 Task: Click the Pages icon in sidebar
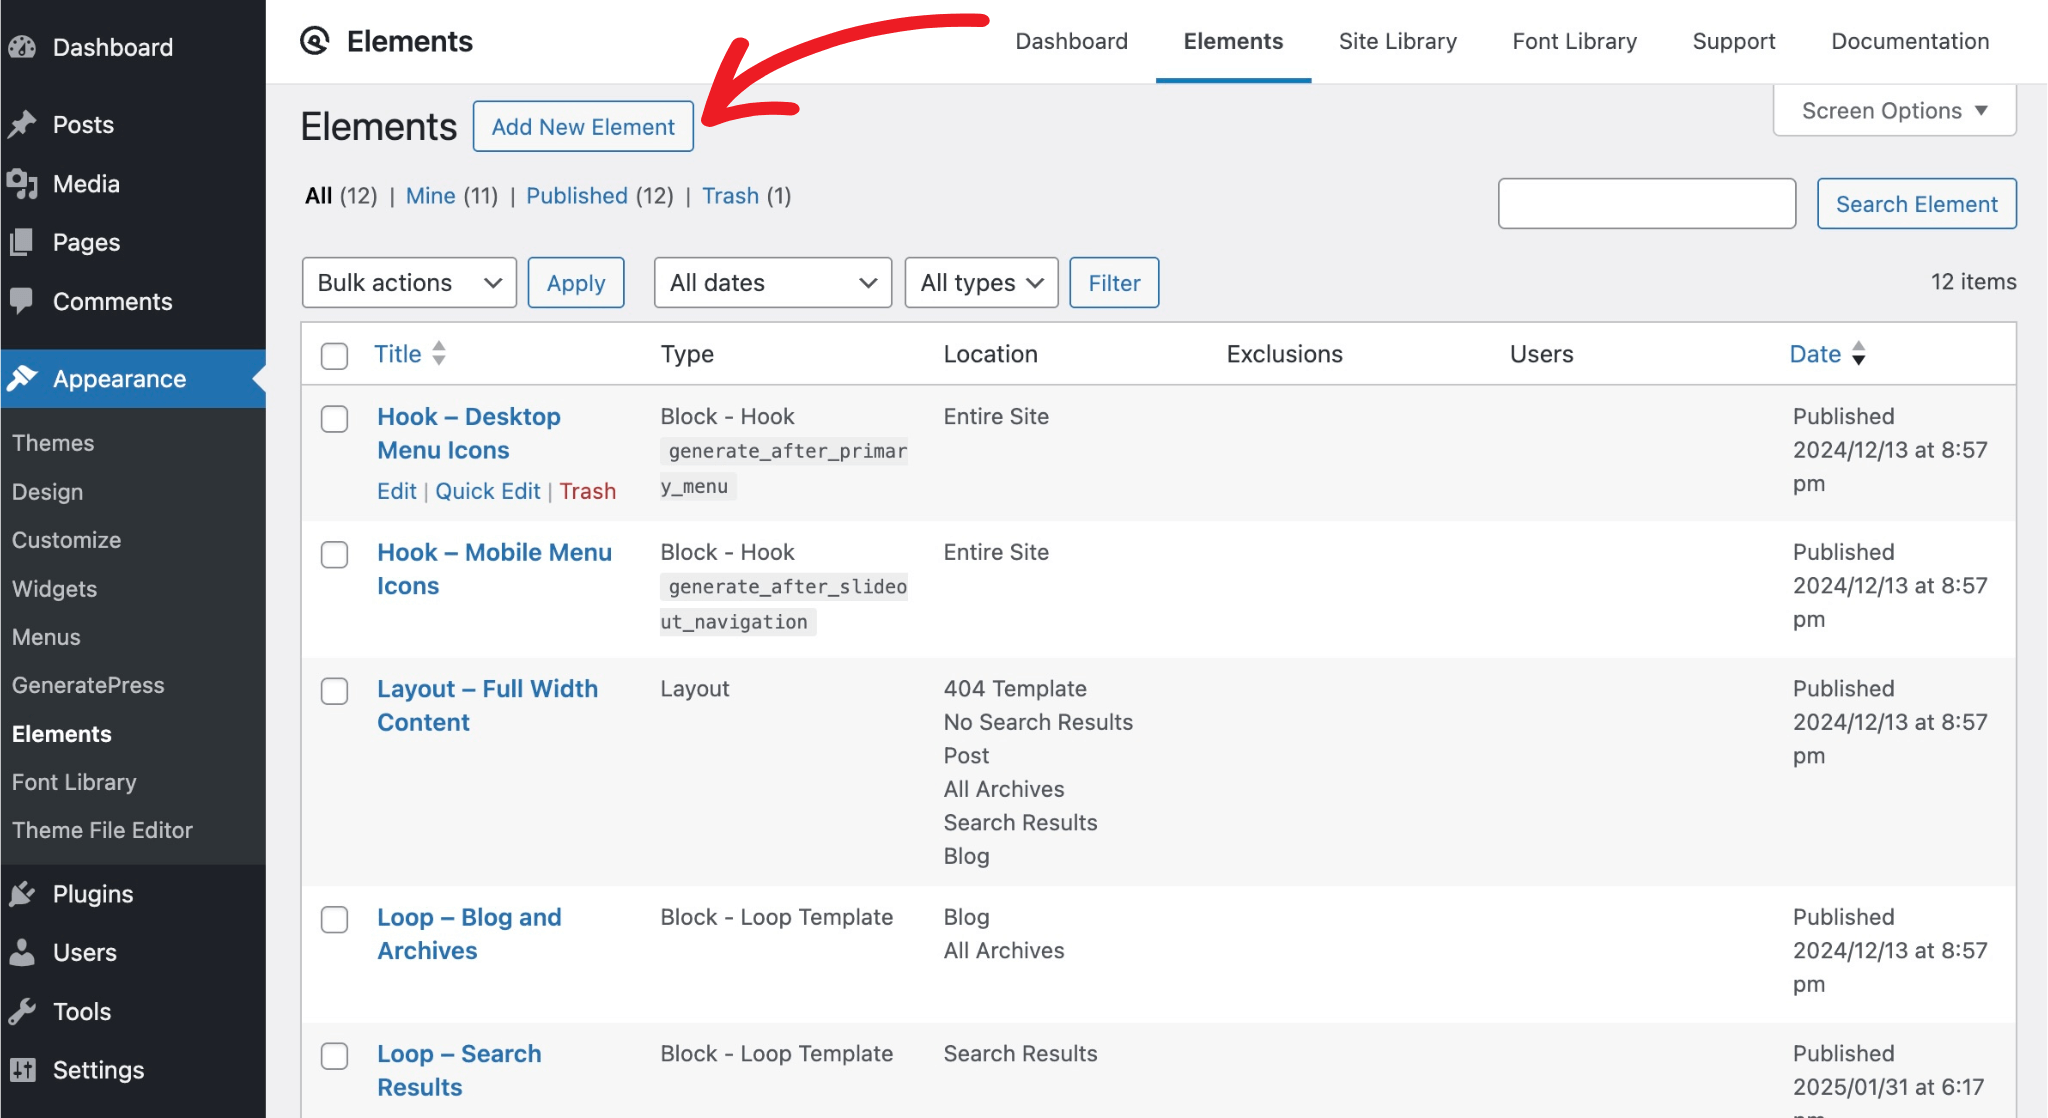tap(22, 242)
